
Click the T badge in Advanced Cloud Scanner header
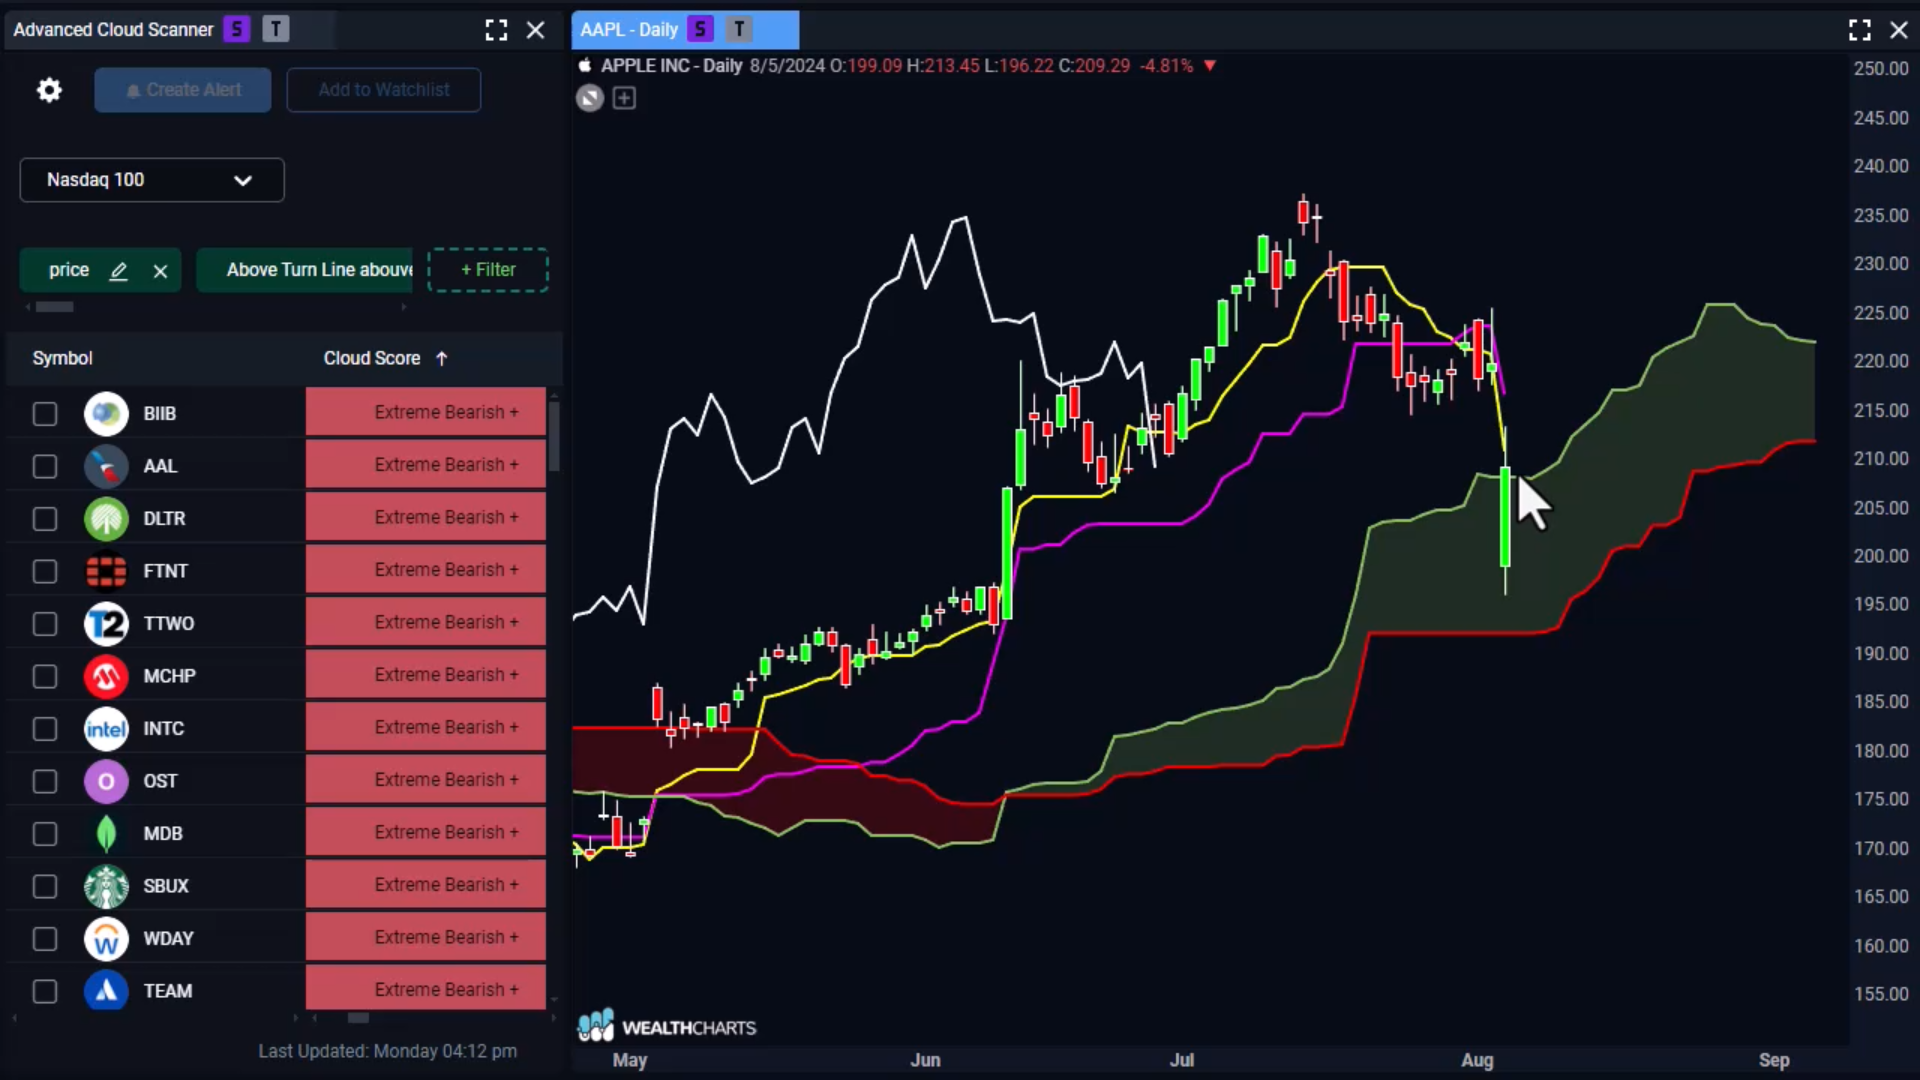click(x=276, y=29)
